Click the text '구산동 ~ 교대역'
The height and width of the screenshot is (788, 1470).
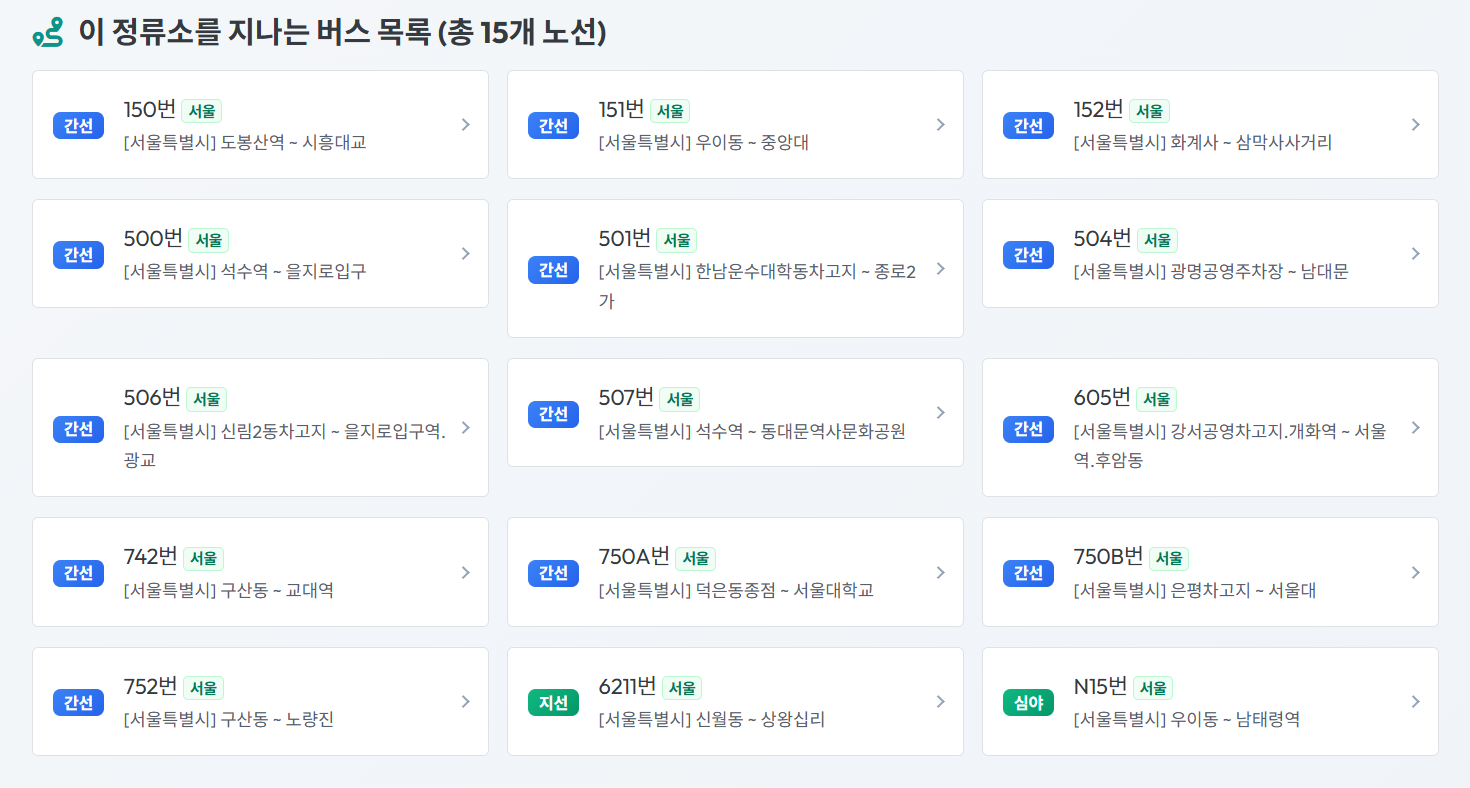(x=277, y=590)
